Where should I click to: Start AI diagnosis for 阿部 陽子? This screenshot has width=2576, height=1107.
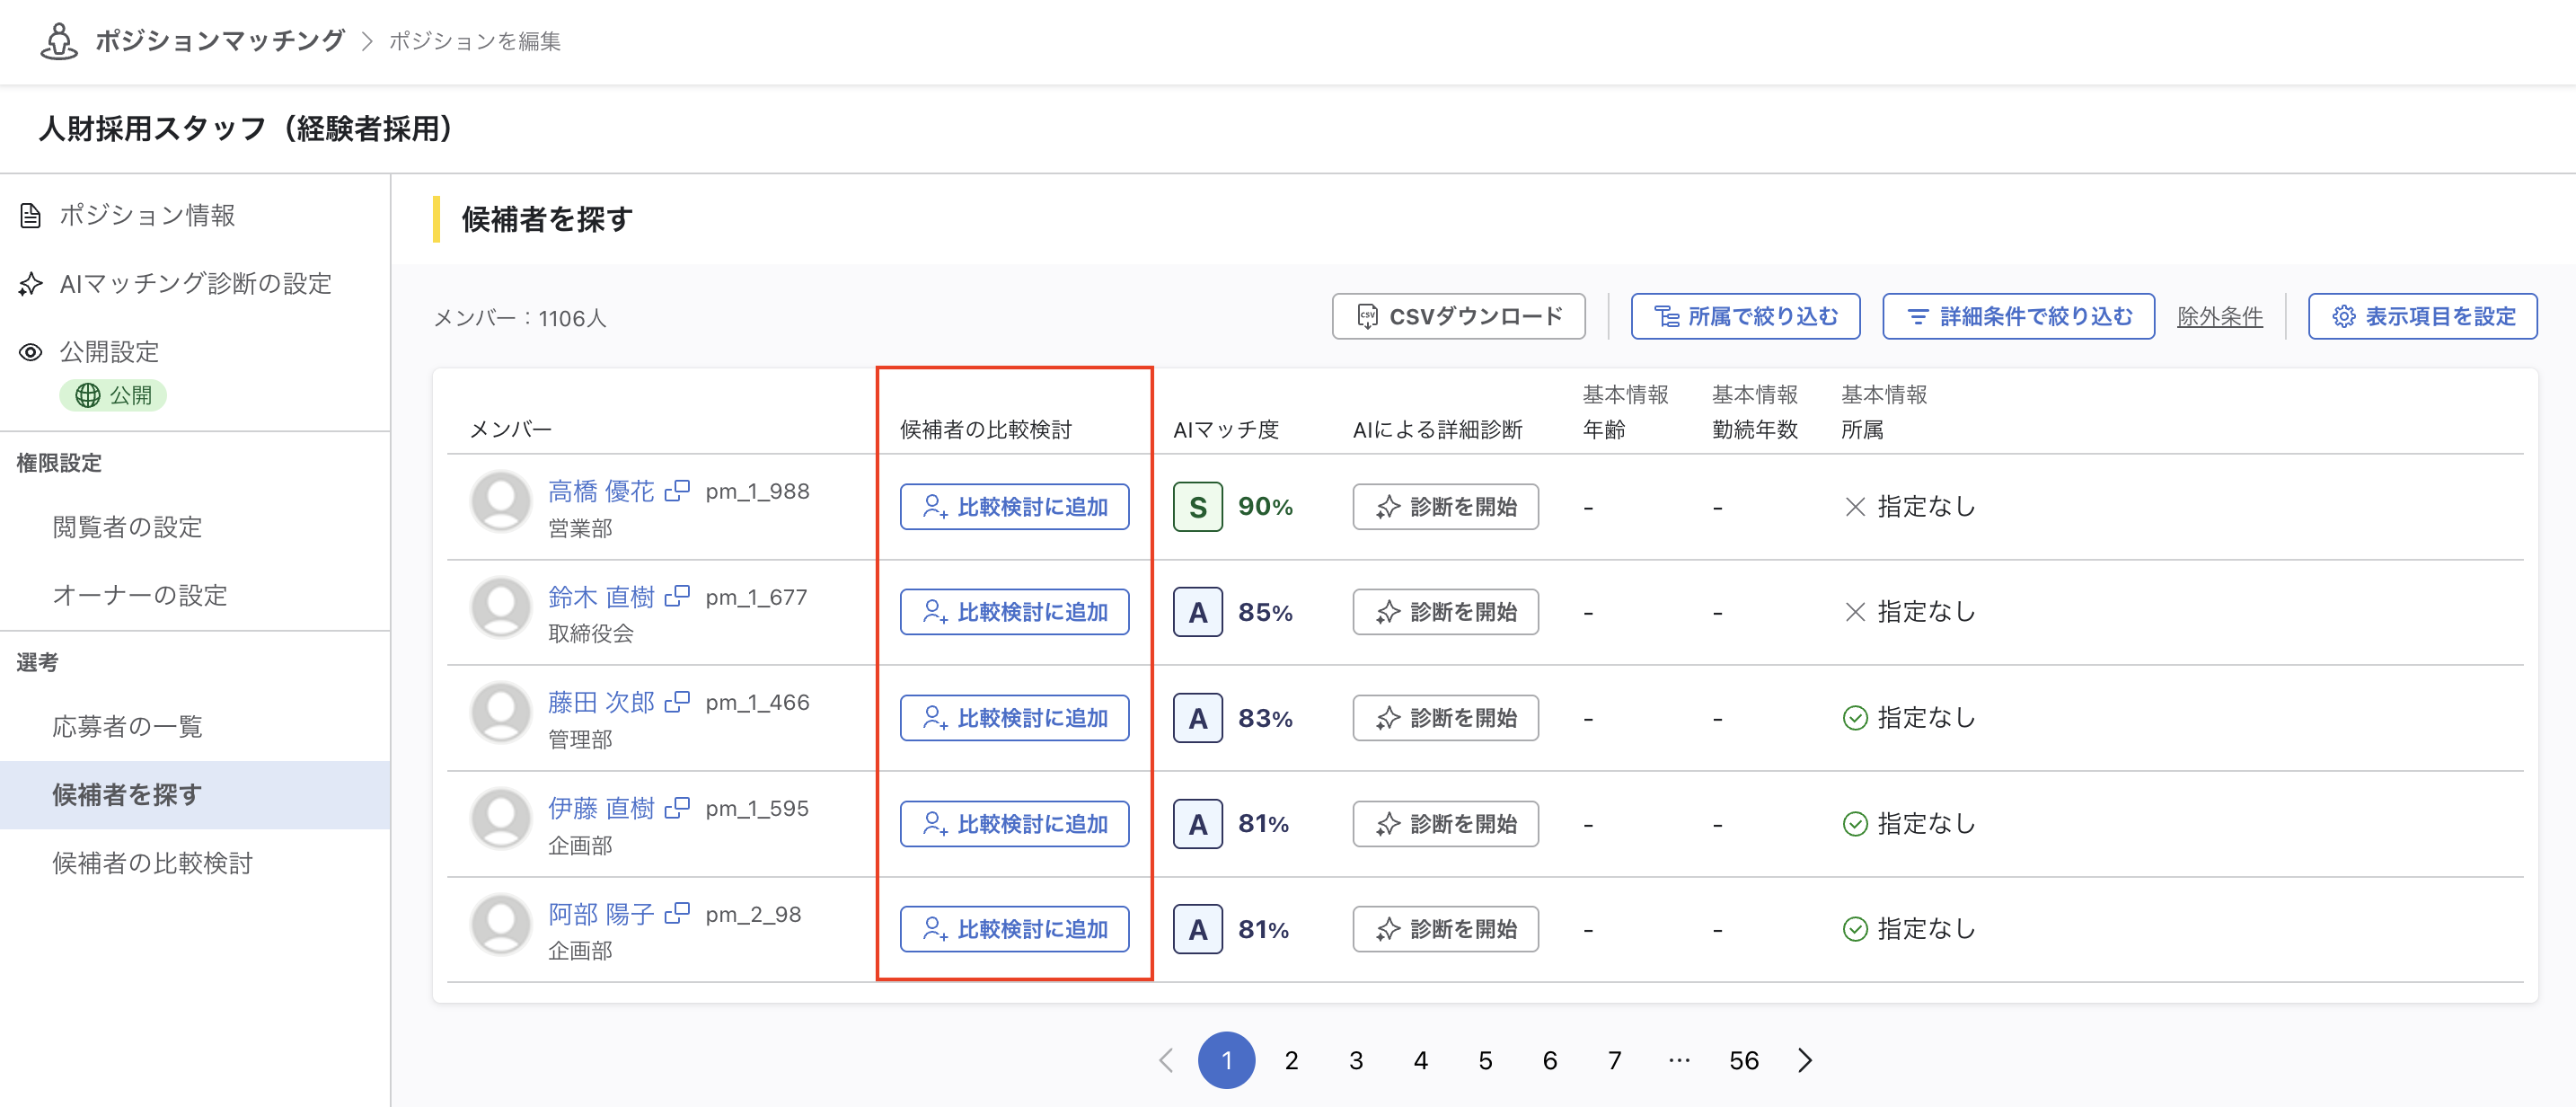point(1445,929)
